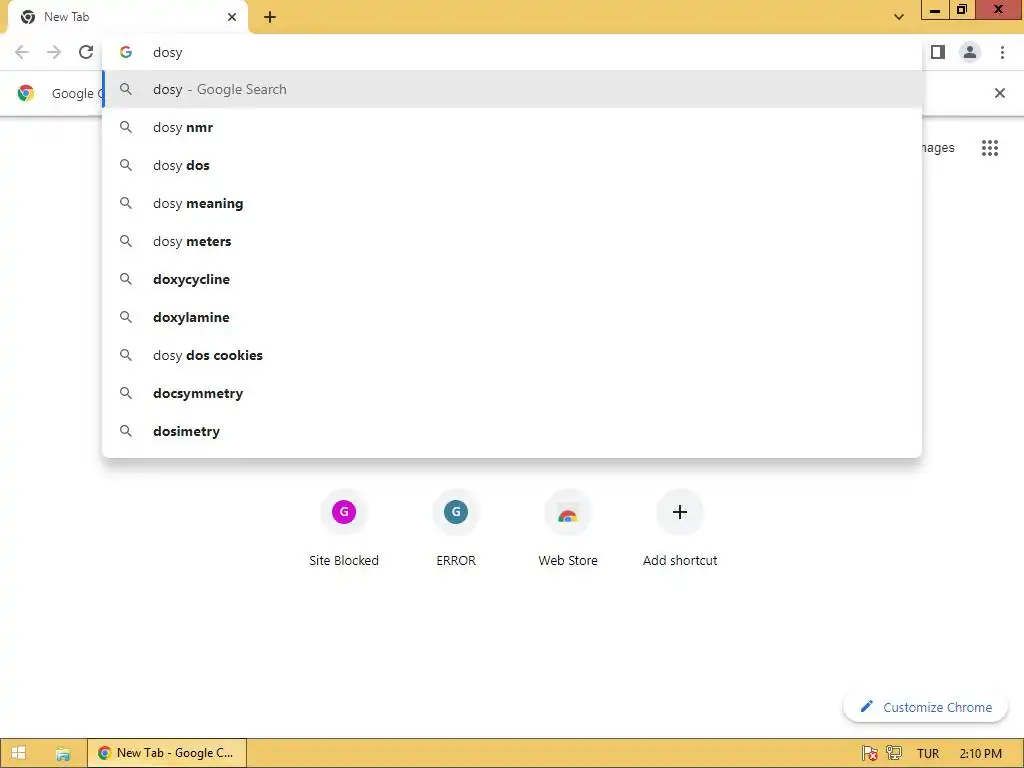This screenshot has height=768, width=1024.
Task: Click the search icon beside 'dosimetry'
Action: coord(126,431)
